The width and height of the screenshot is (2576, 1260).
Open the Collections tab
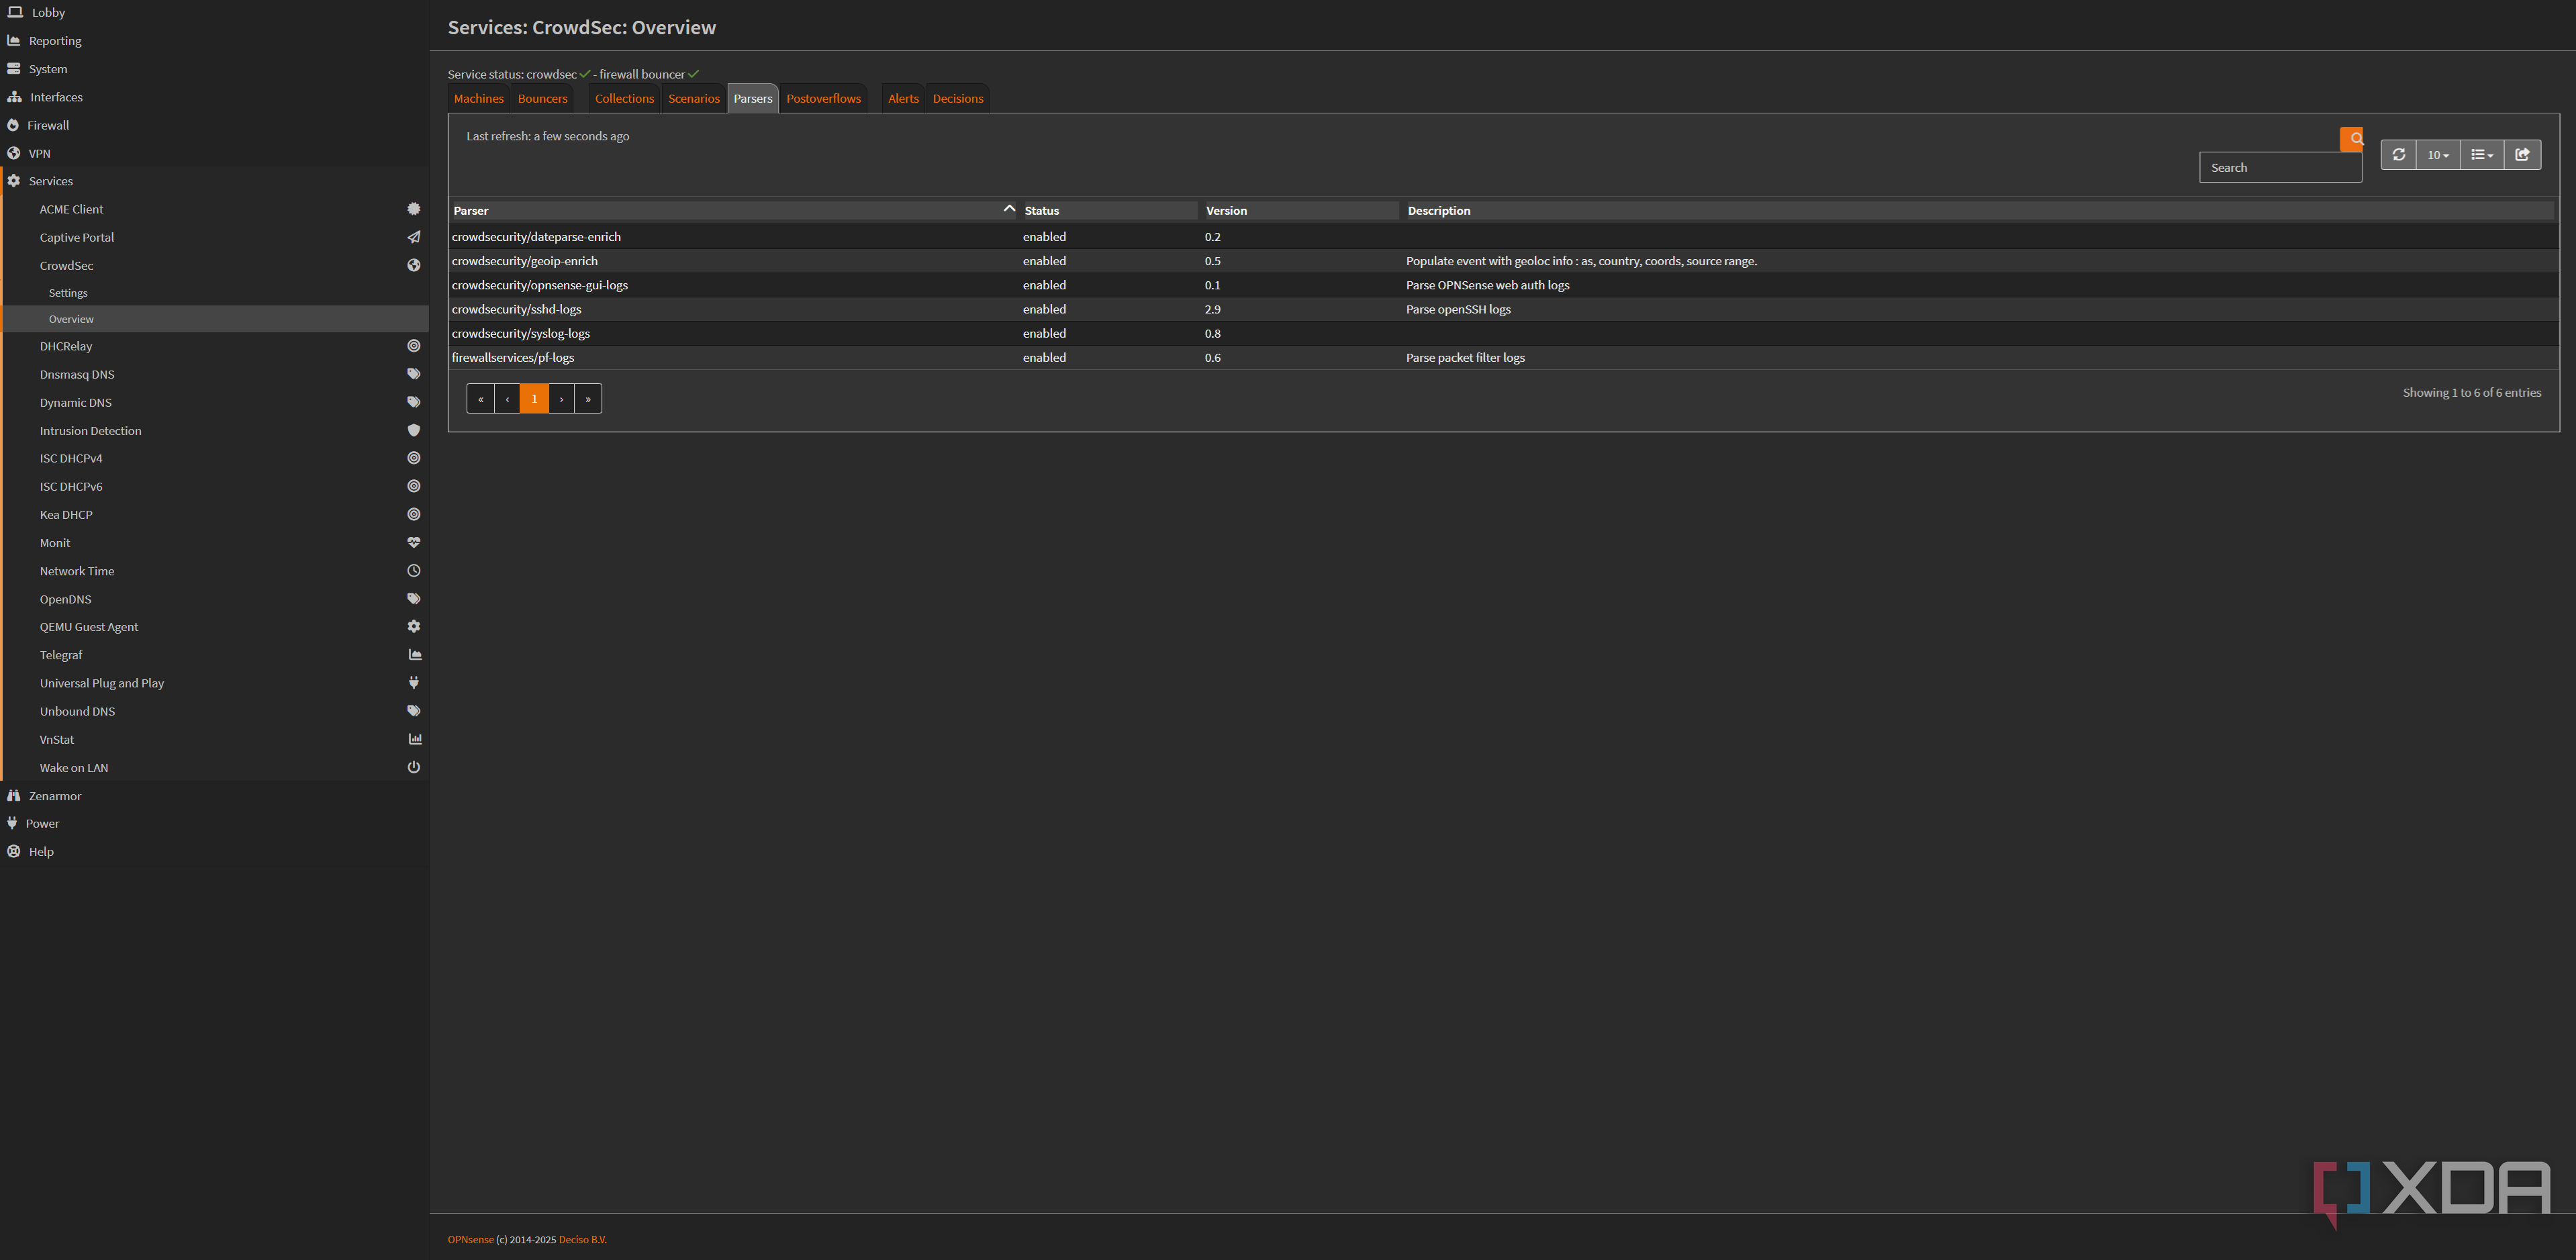[624, 99]
